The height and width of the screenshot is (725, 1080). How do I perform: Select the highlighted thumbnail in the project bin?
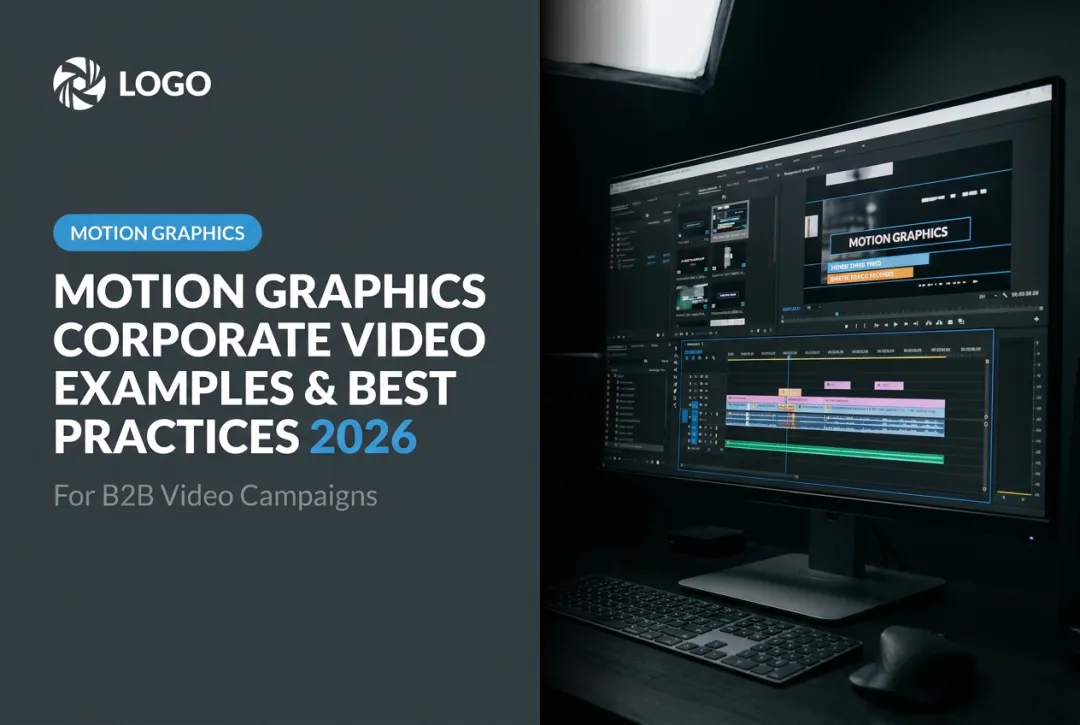[729, 222]
